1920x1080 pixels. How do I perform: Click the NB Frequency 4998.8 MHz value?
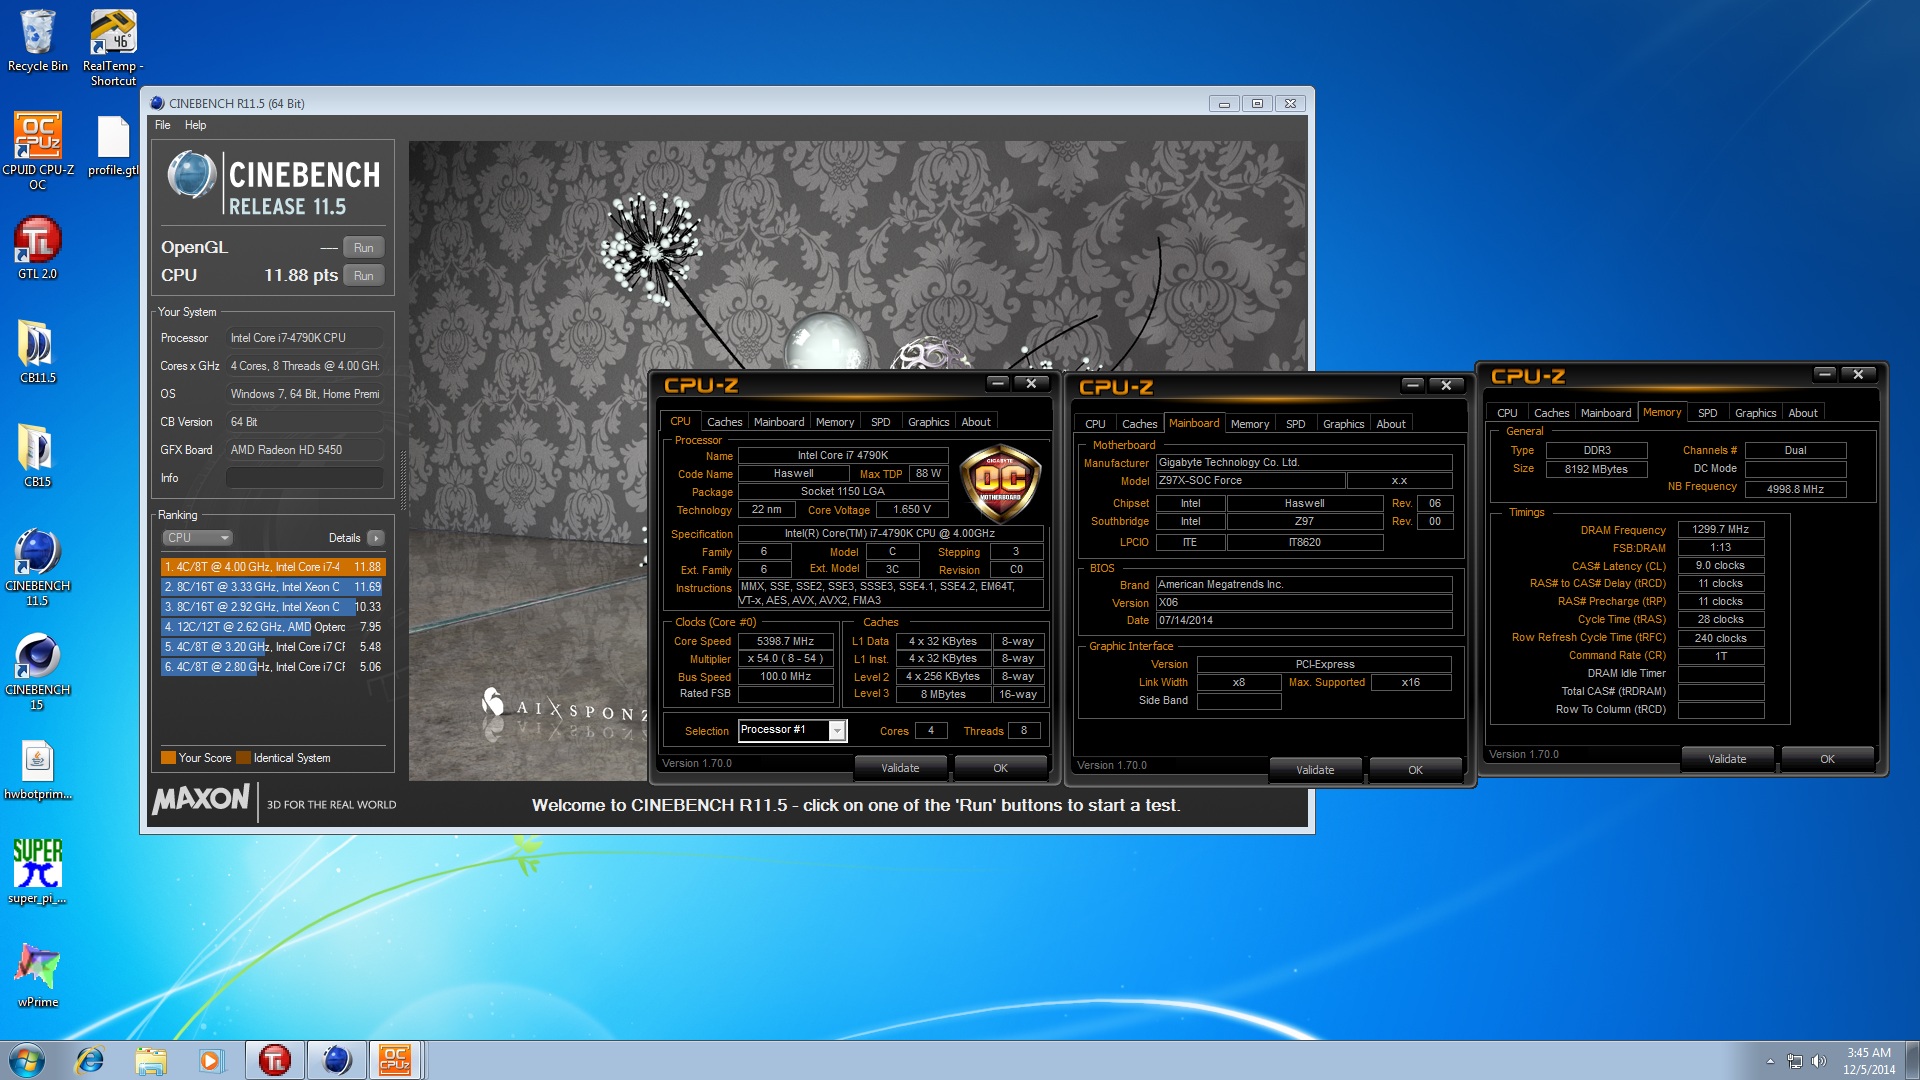tap(1795, 489)
